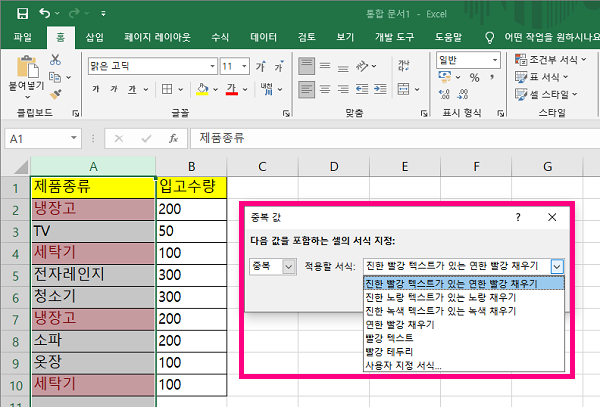Click the dialog help question mark button
Image resolution: width=600 pixels, height=407 pixels.
[x=518, y=217]
